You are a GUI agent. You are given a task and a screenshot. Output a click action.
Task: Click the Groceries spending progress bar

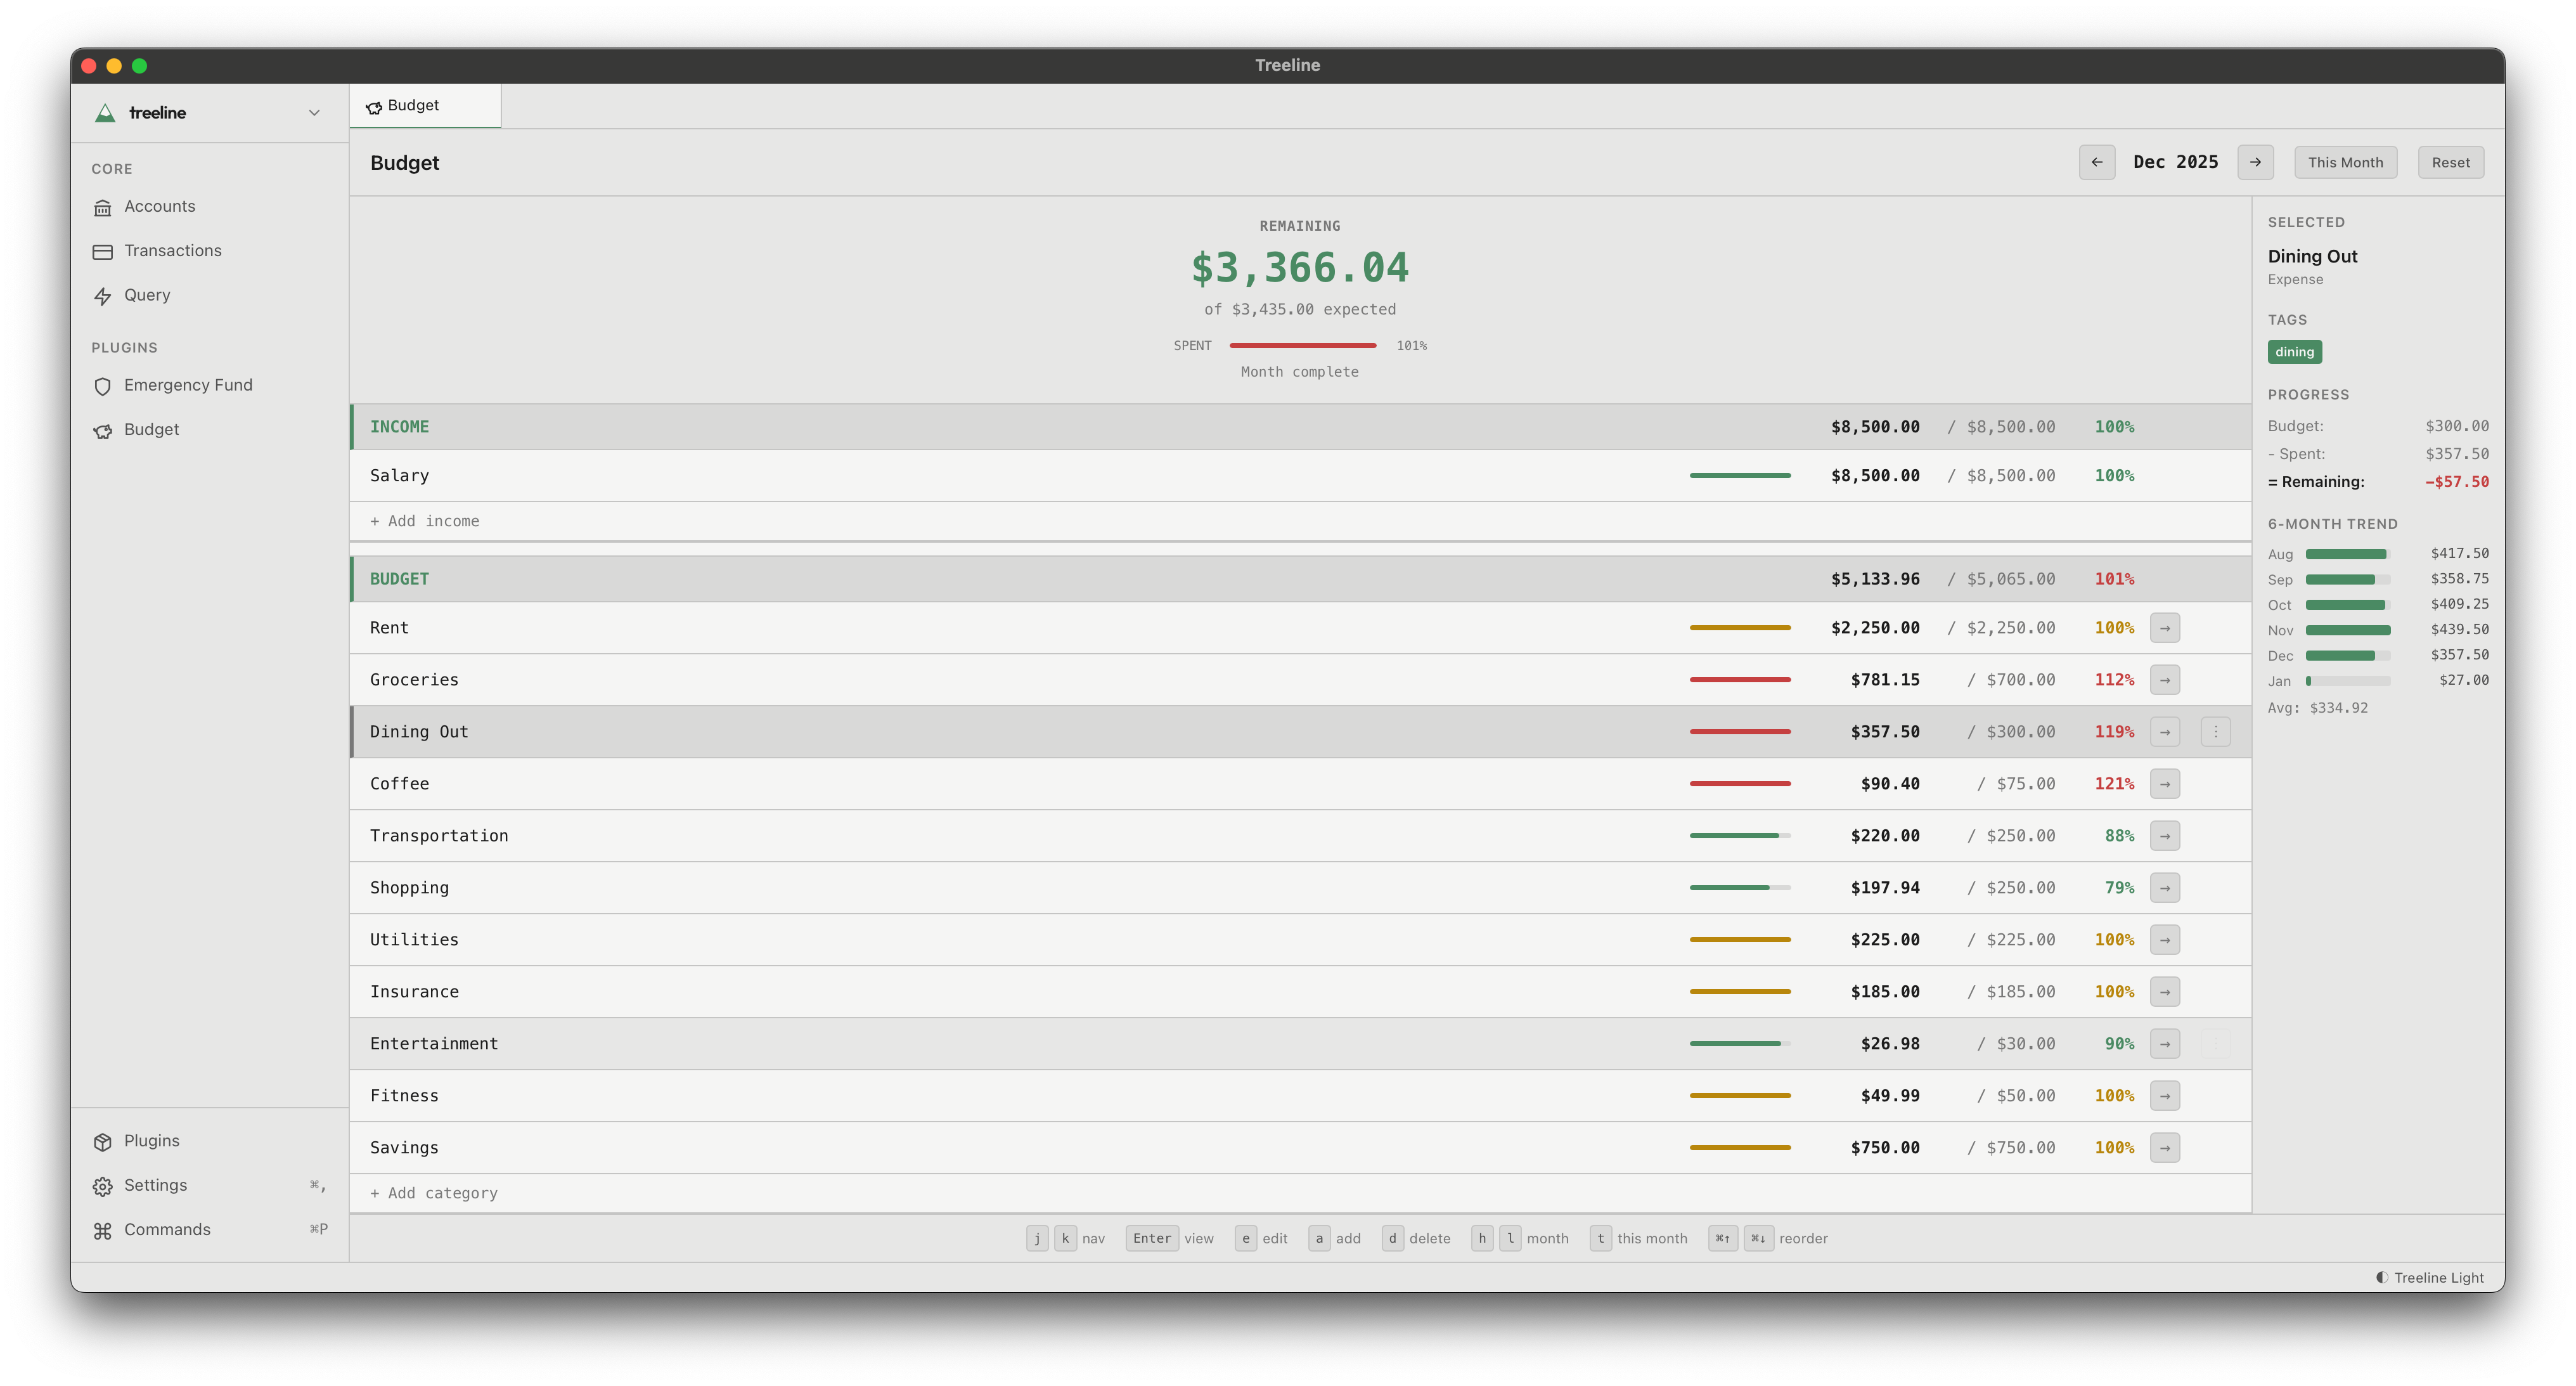click(1739, 679)
